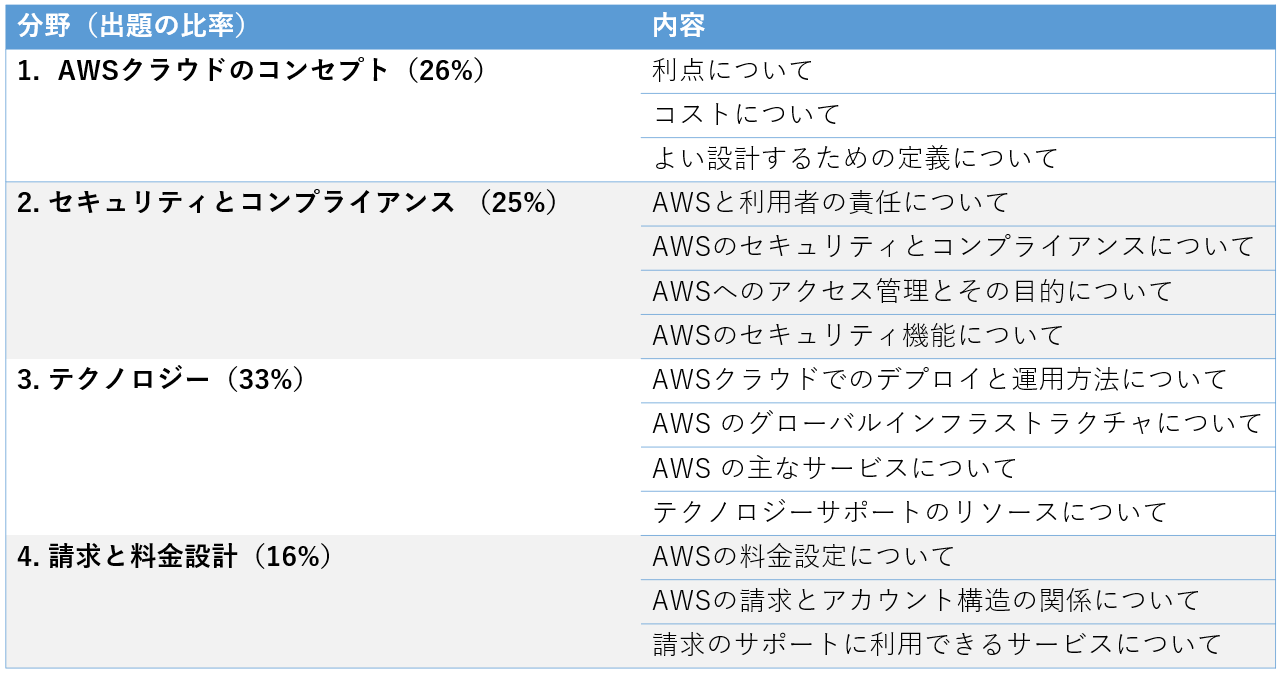Select the テクノロジー（33%） cell

pos(323,447)
